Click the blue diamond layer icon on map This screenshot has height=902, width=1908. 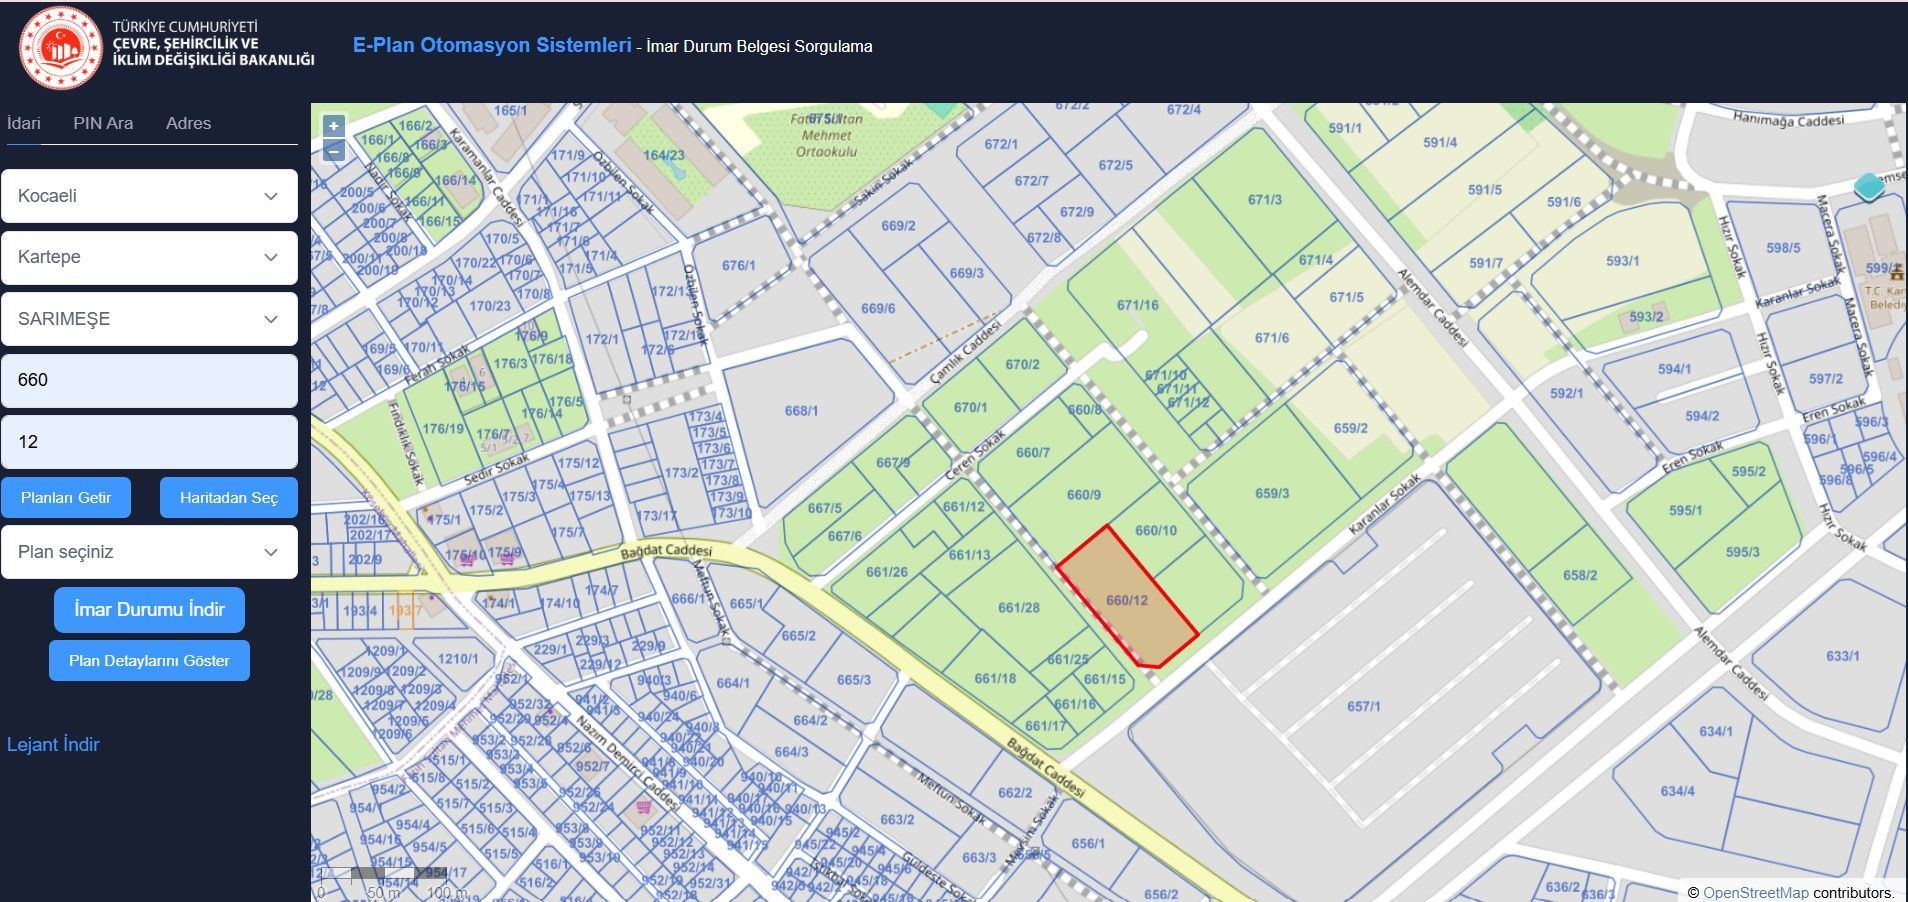pyautogui.click(x=1868, y=187)
